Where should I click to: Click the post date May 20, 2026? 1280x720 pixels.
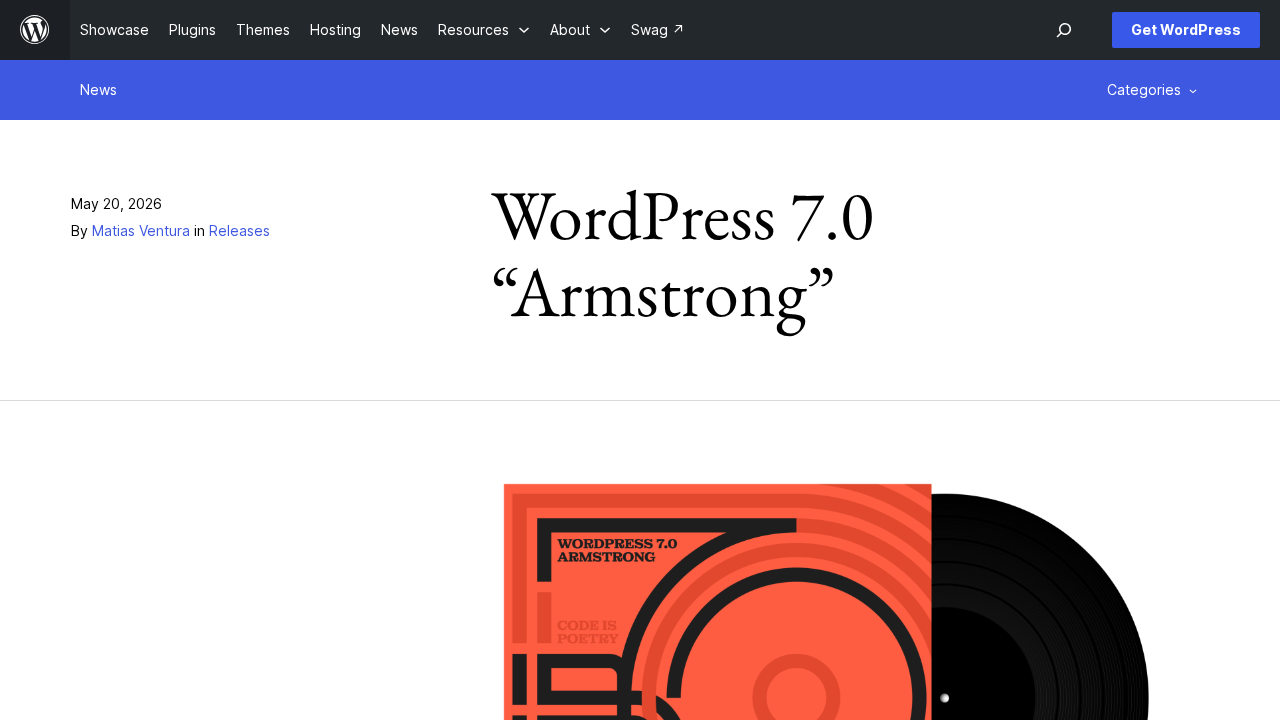point(116,204)
